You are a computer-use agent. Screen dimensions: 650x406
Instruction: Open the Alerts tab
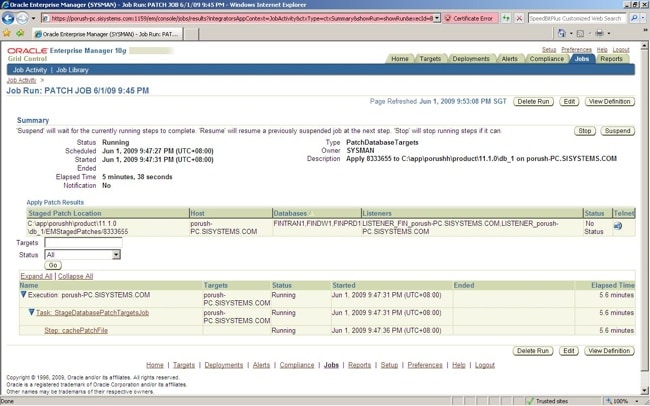click(509, 59)
